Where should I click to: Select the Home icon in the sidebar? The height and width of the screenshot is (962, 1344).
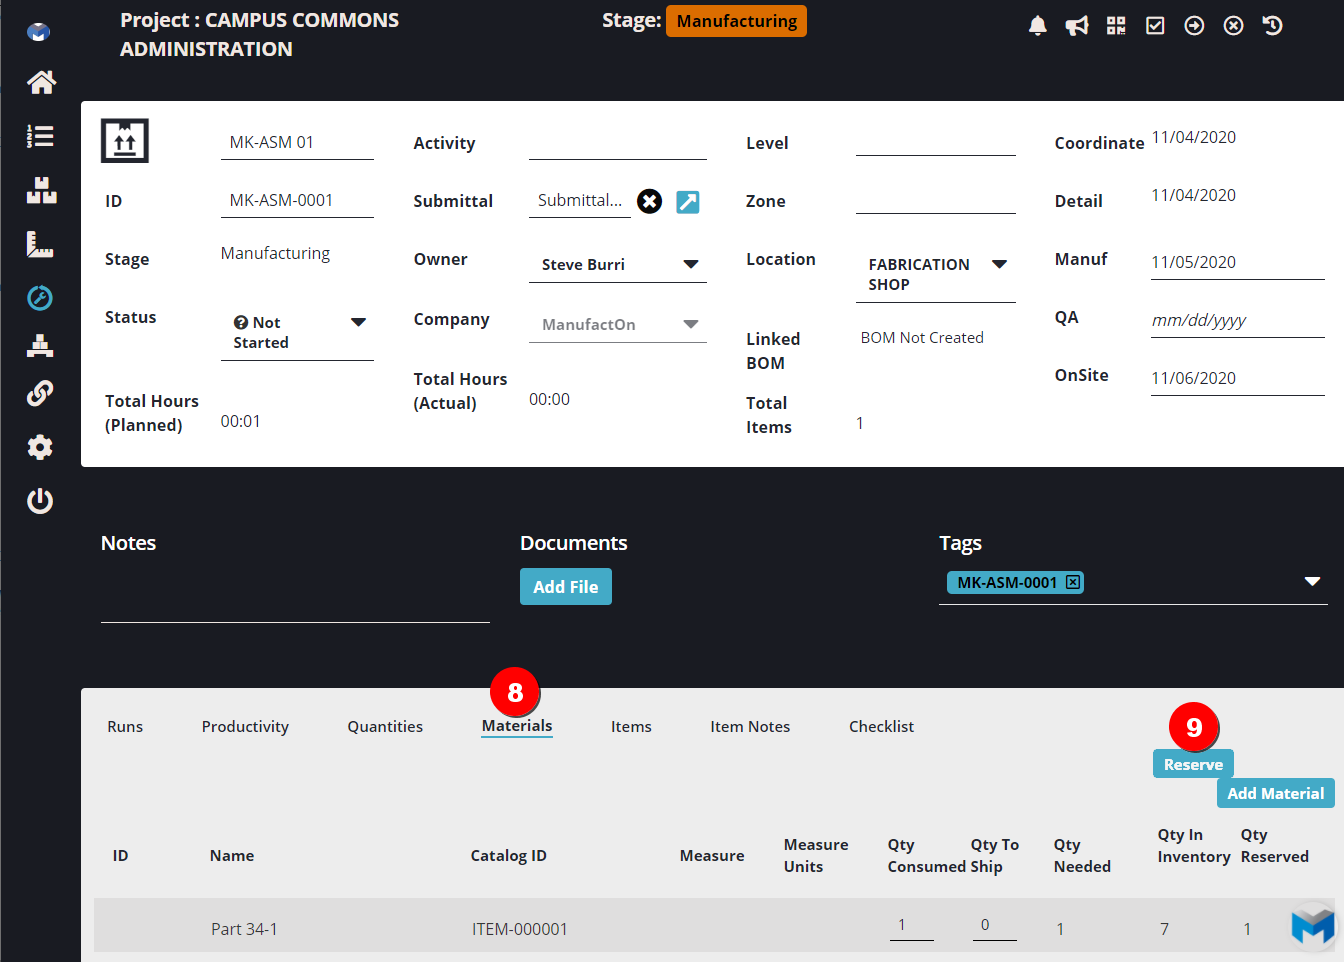coord(40,82)
